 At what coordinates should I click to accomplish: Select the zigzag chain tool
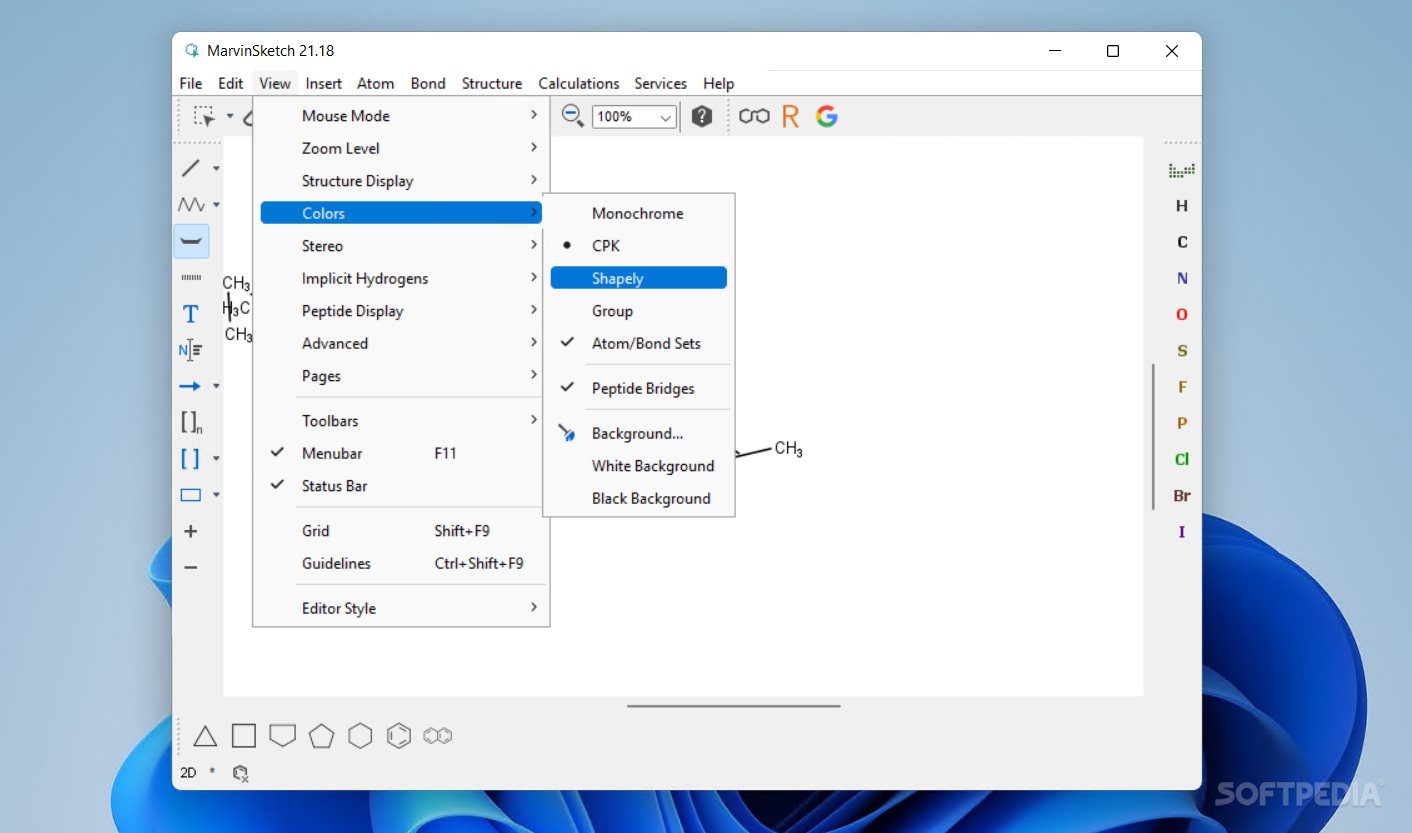pos(191,204)
